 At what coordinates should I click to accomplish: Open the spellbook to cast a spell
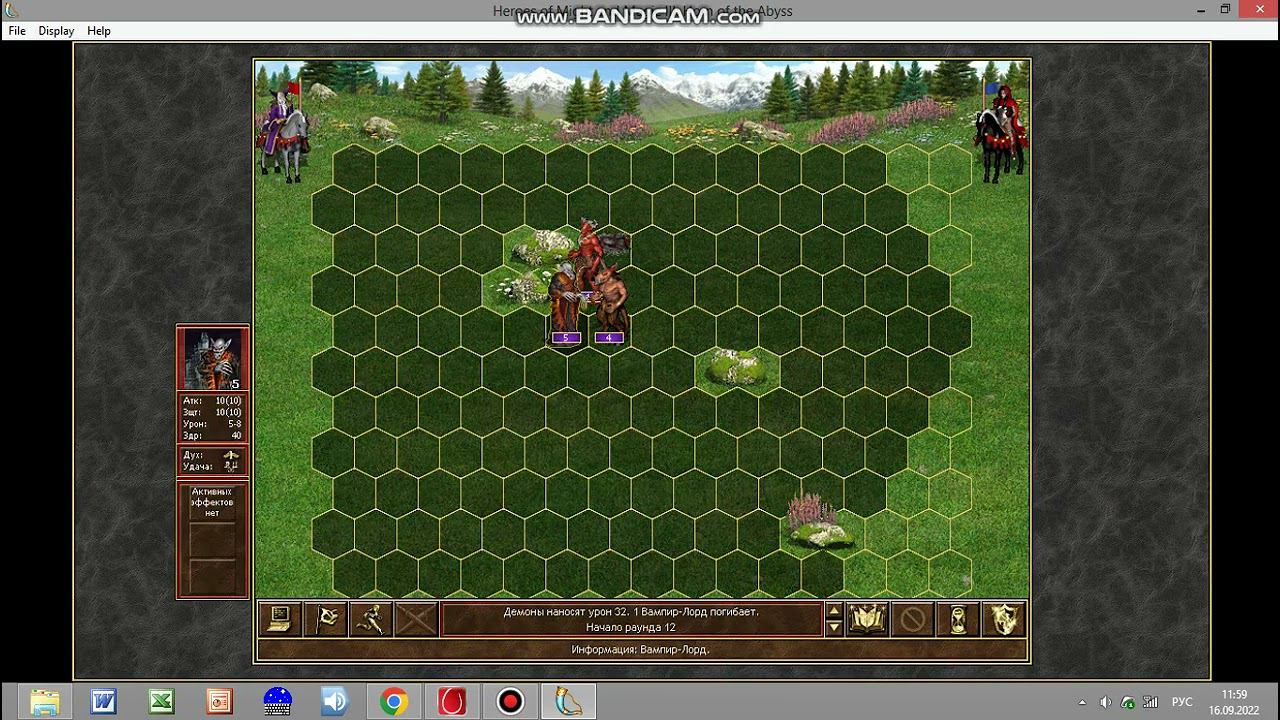tap(867, 620)
